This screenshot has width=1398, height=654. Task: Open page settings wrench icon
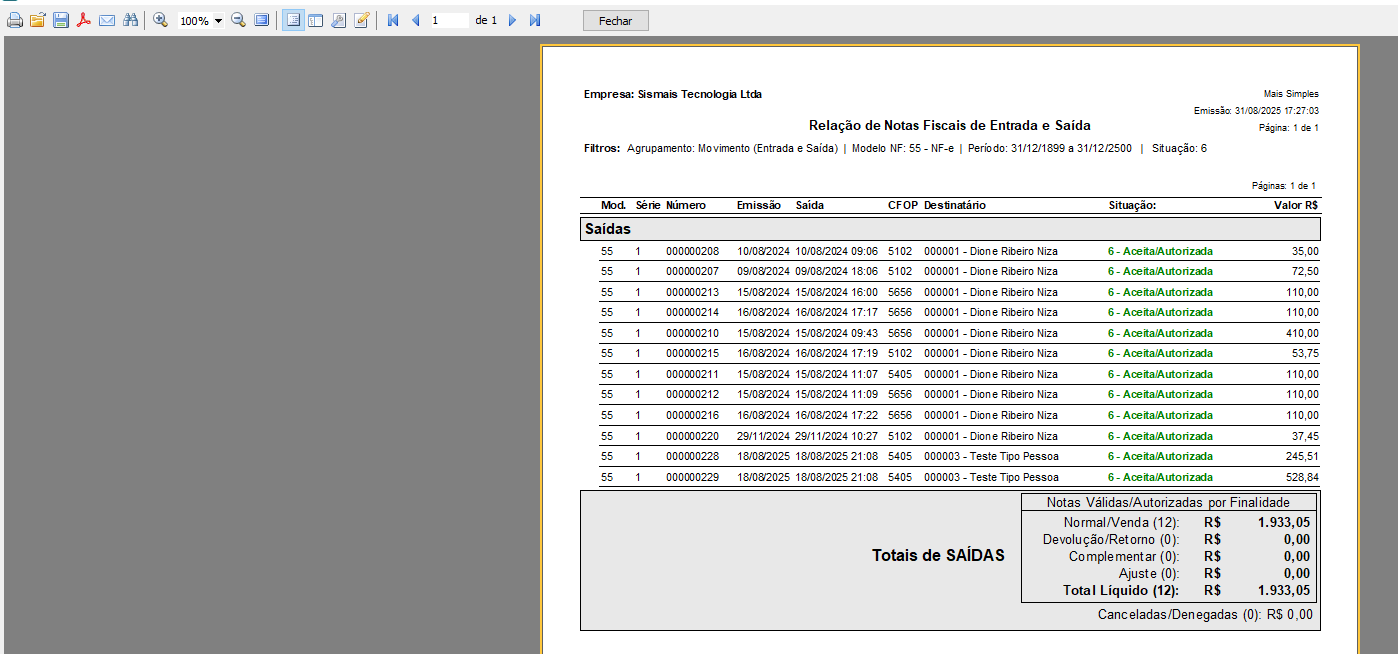click(x=339, y=20)
